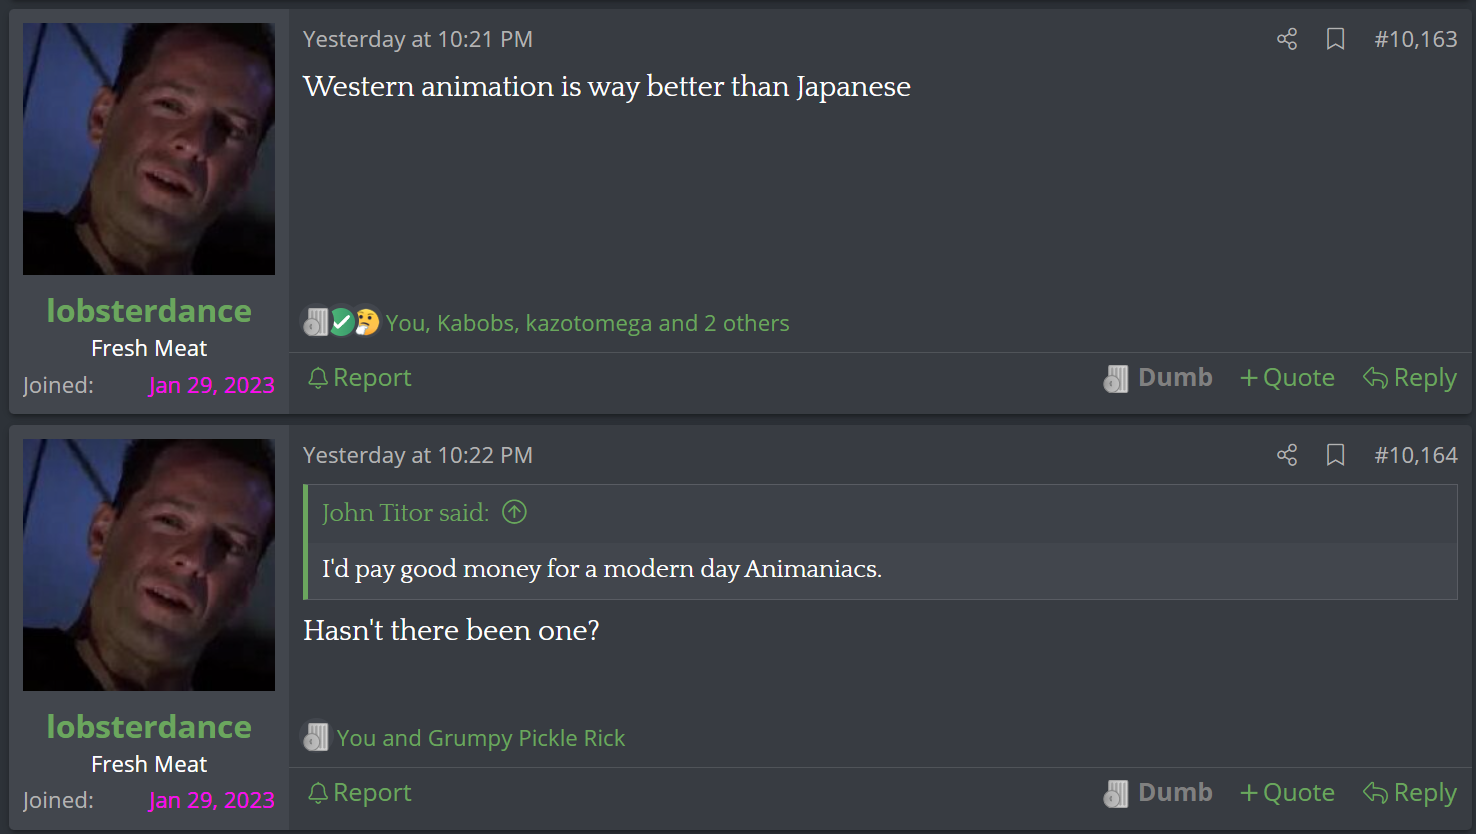
Task: Report the second lobsterdance post
Action: click(360, 792)
